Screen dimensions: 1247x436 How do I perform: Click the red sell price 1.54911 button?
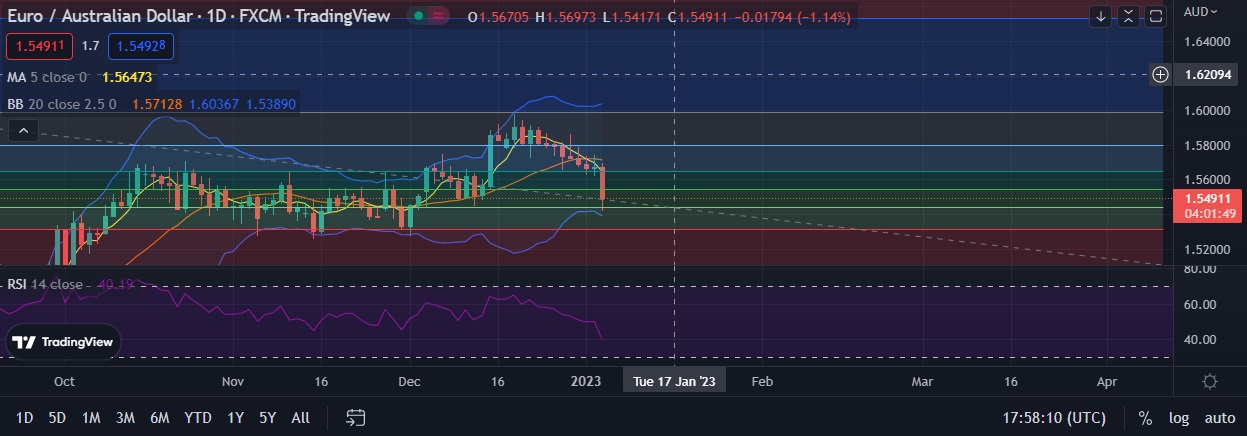[39, 46]
